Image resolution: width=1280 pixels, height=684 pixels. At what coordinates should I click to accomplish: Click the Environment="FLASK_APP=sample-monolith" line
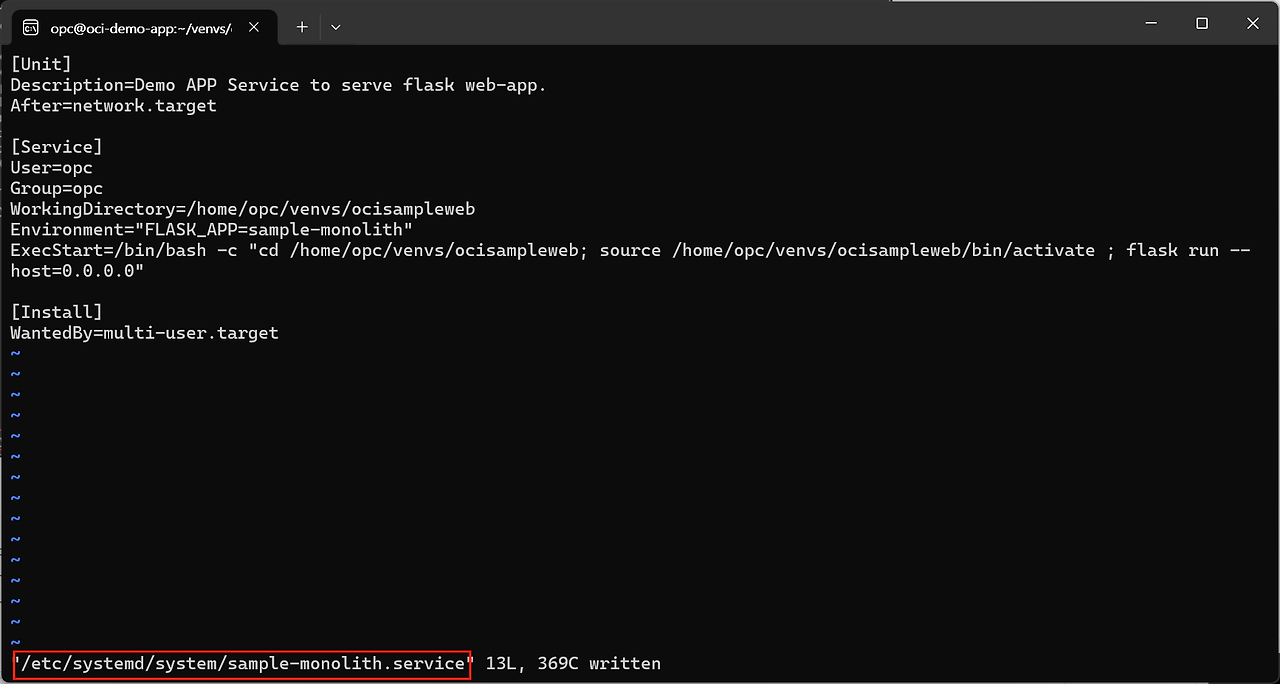click(211, 229)
